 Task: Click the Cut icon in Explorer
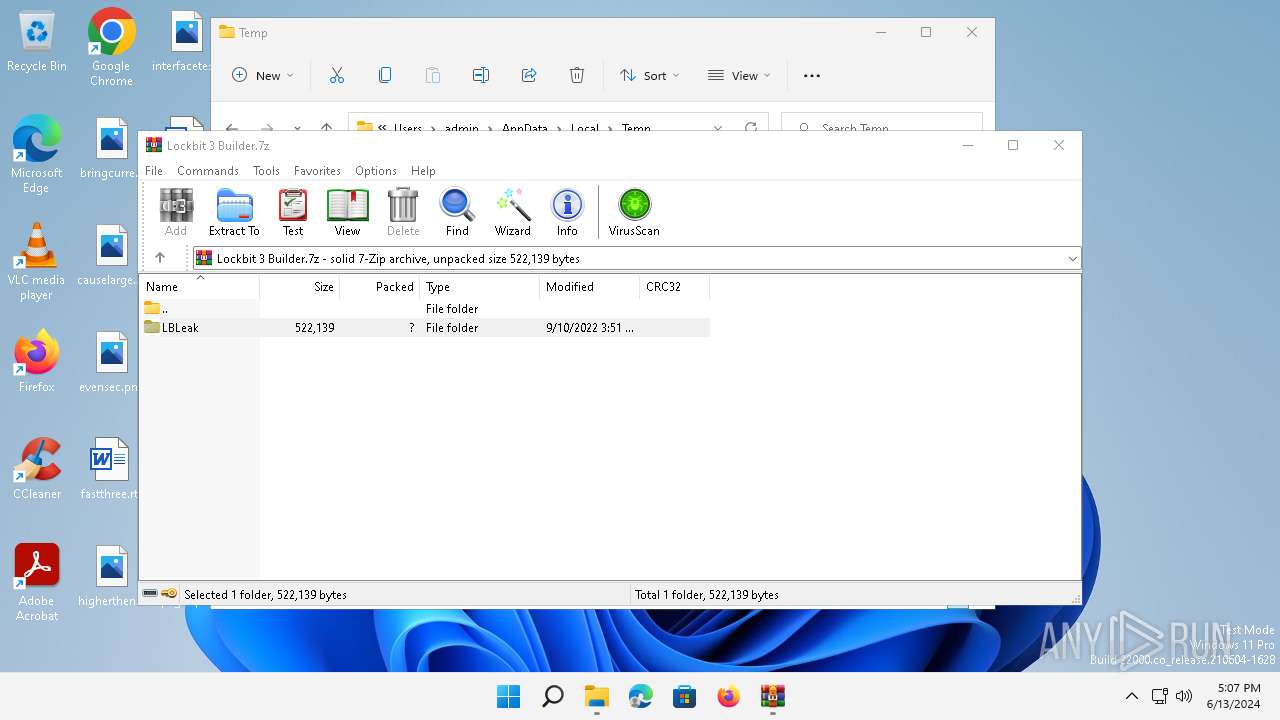pyautogui.click(x=337, y=75)
